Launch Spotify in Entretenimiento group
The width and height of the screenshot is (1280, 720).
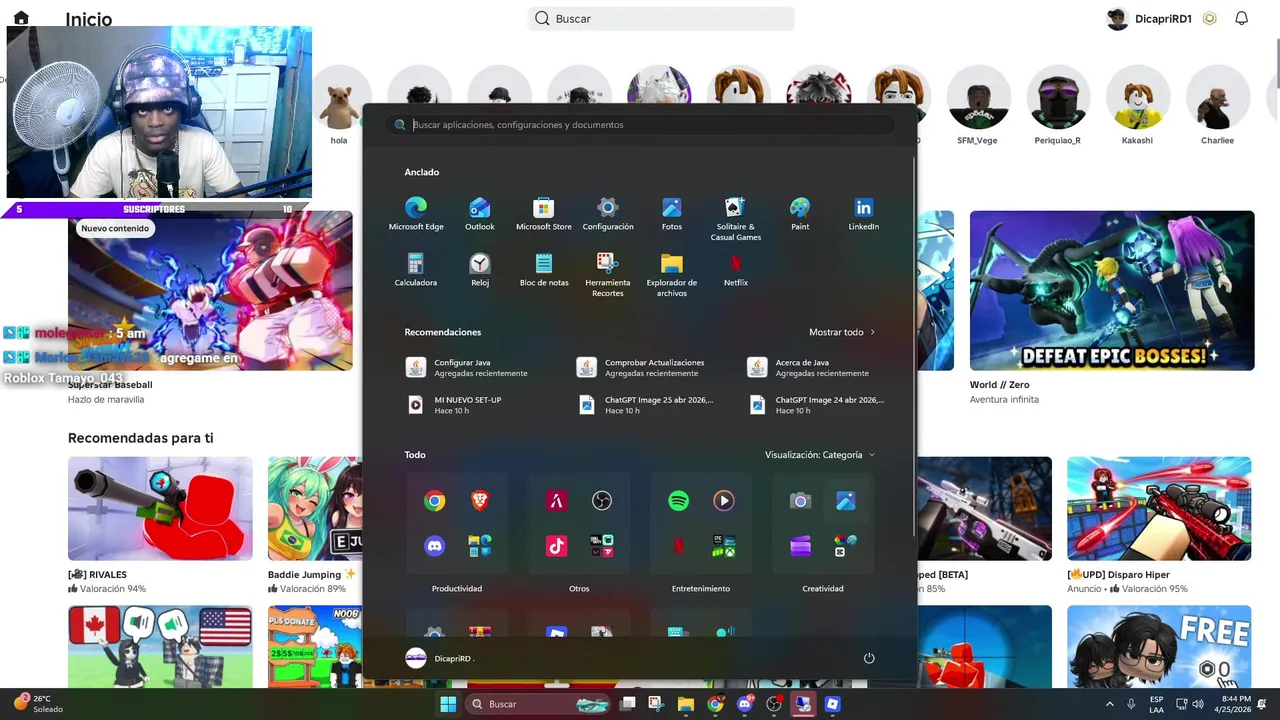click(x=678, y=501)
